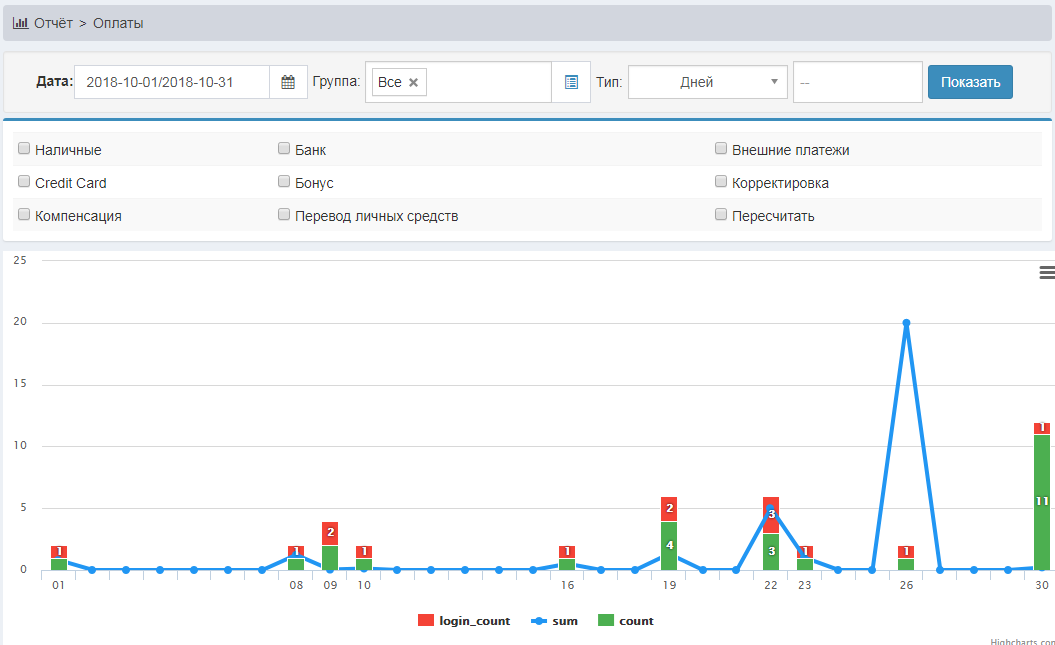Image resolution: width=1055 pixels, height=645 pixels.
Task: Expand the Тип dropdown showing Дней
Action: point(707,82)
